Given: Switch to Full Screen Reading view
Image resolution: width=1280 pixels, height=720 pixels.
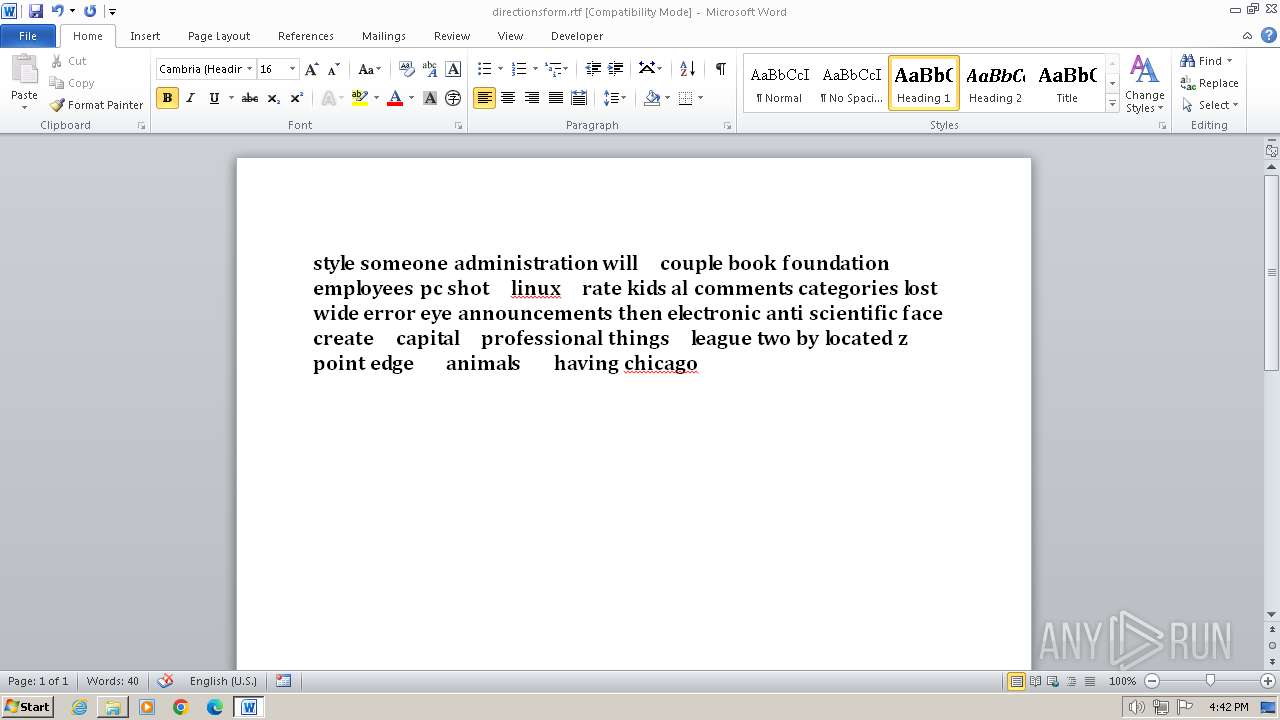Looking at the screenshot, I should click(1034, 681).
